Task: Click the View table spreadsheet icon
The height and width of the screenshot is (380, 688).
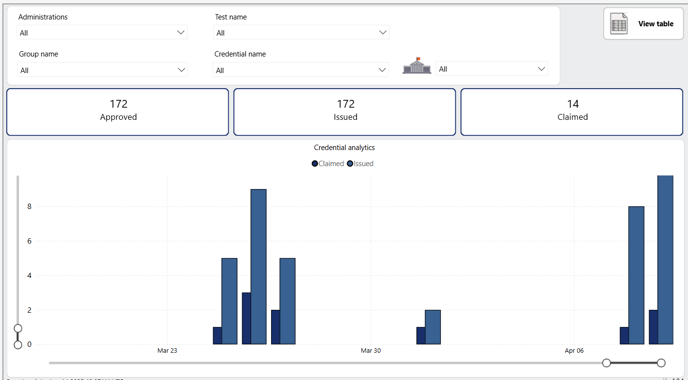Action: click(x=619, y=24)
